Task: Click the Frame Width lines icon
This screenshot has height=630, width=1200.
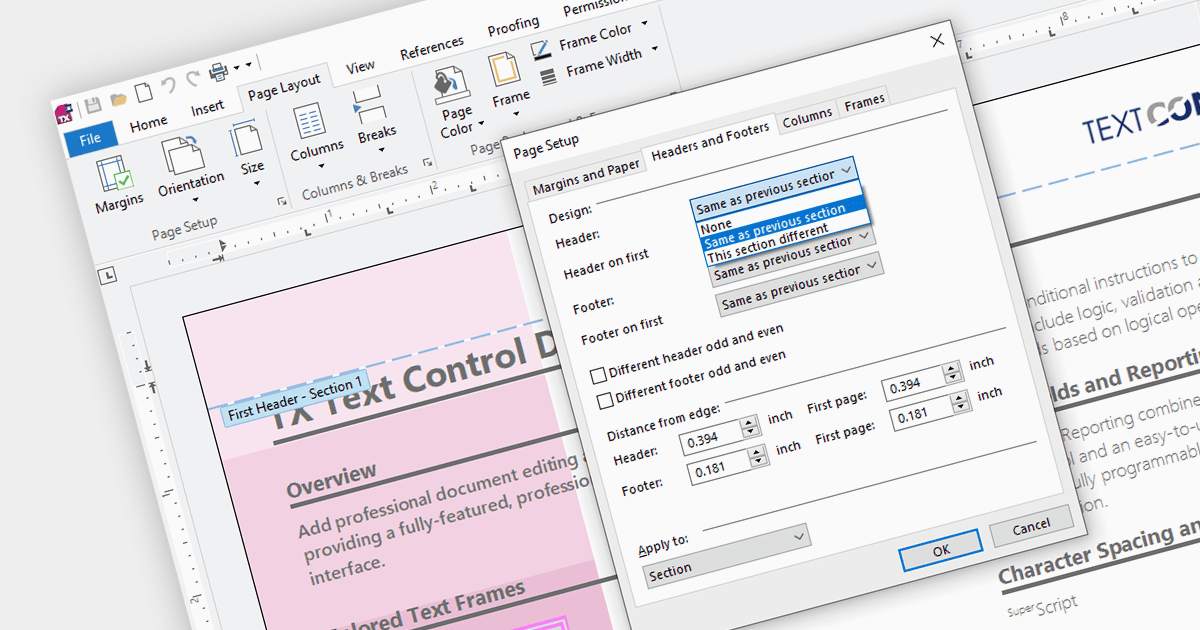Action: point(548,75)
